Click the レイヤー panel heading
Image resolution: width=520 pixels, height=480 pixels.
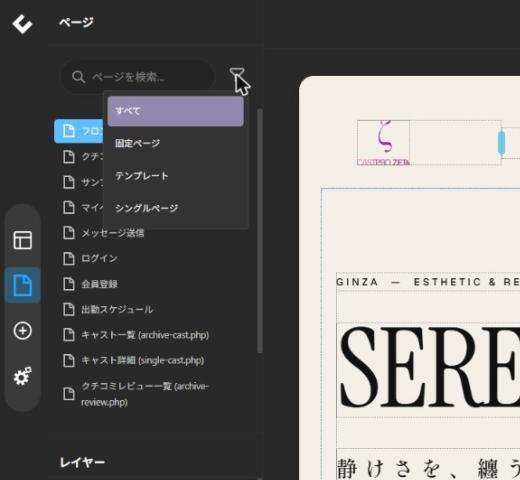pos(82,462)
